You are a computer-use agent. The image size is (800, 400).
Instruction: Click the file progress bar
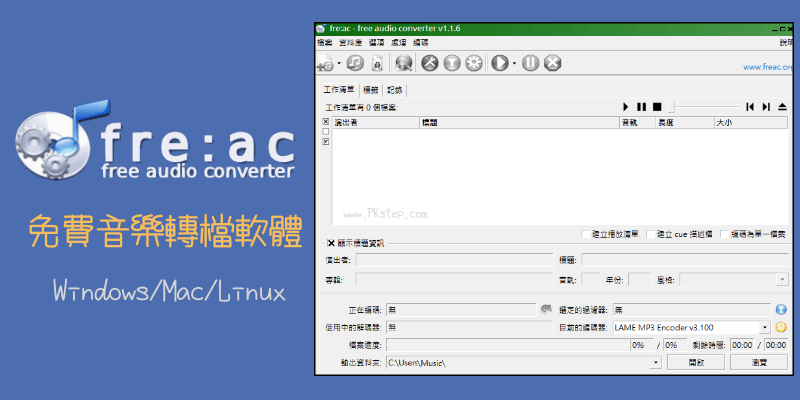coord(508,345)
